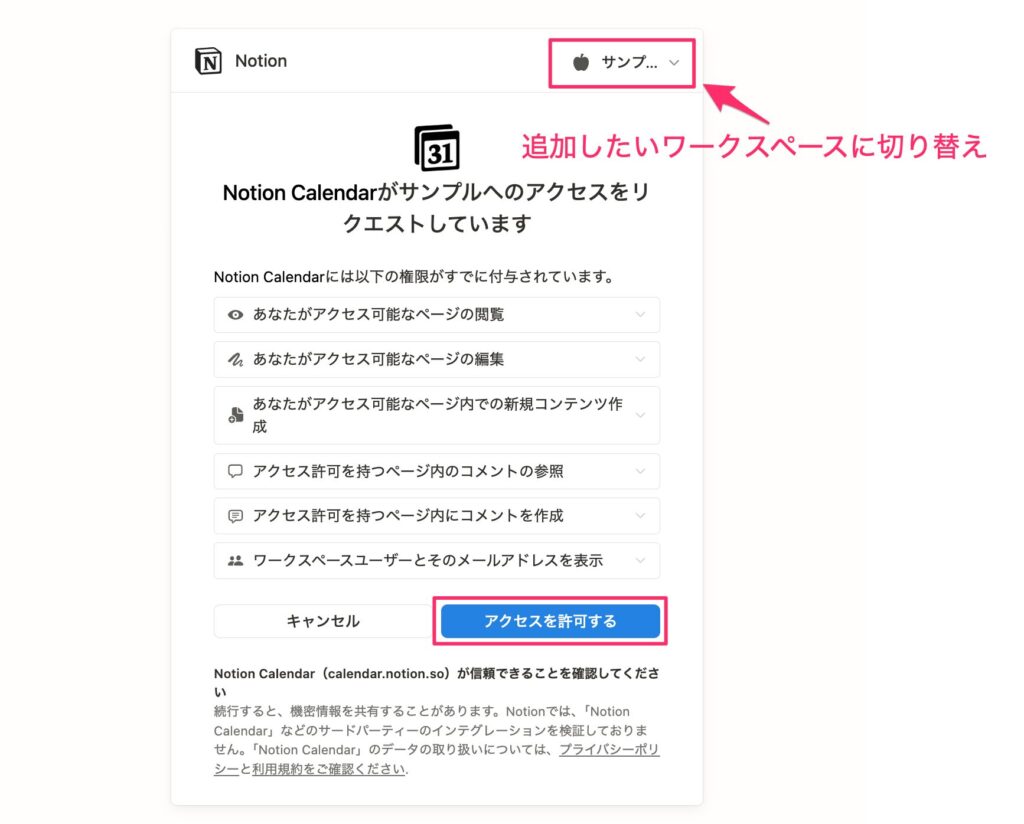Open the サンプ... workspace switcher dropdown
This screenshot has width=1024, height=824.
[622, 63]
